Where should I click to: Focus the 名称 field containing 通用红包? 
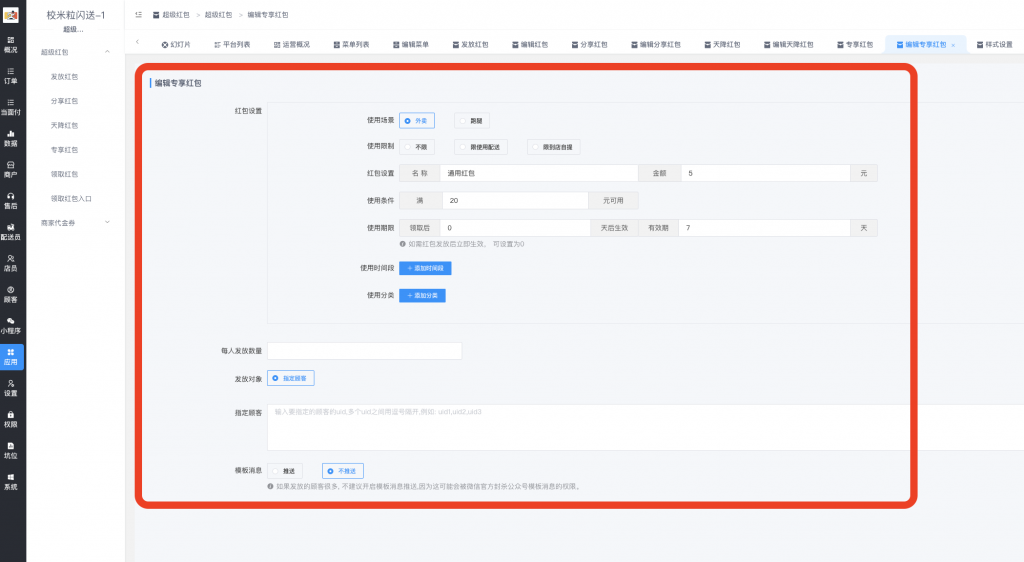(x=539, y=173)
